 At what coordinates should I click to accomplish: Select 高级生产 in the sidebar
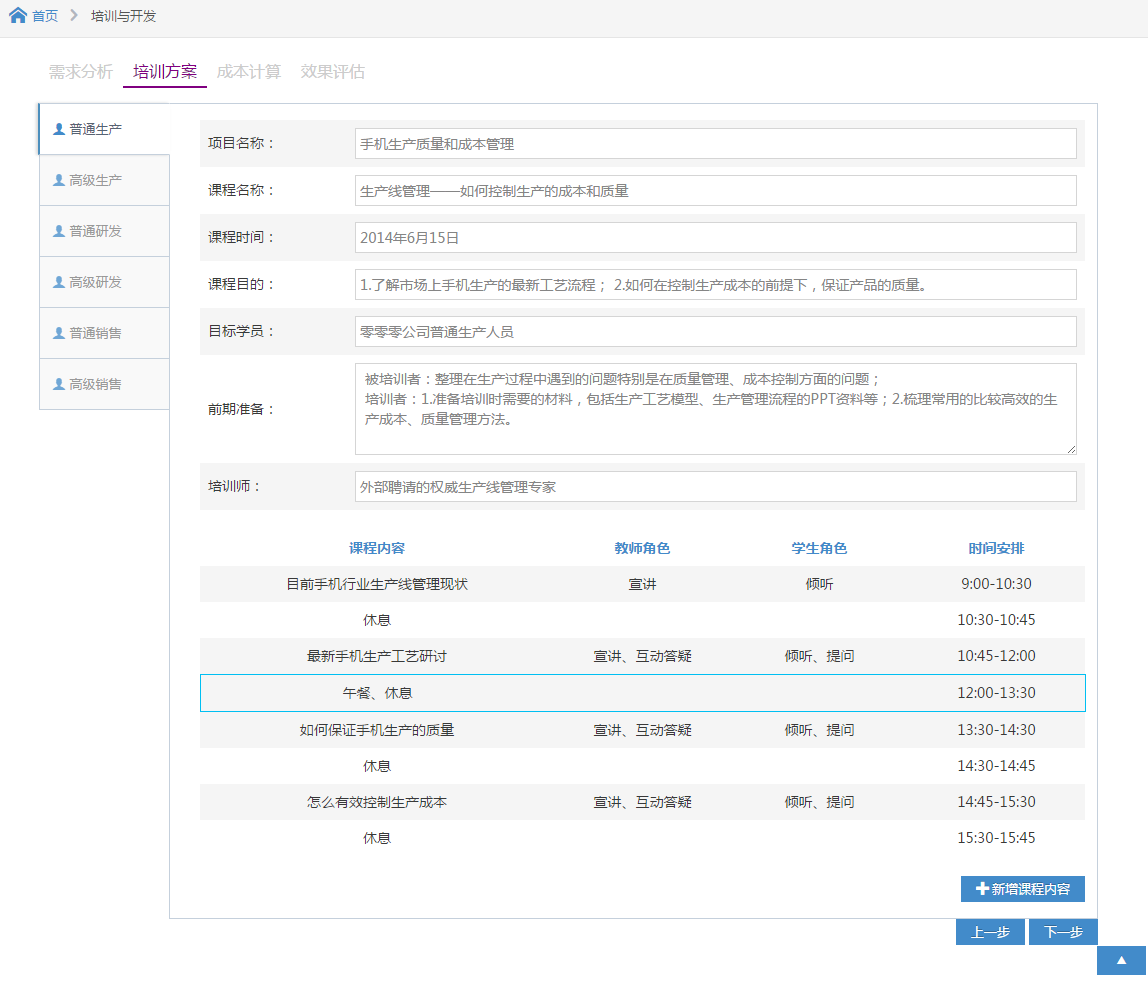104,180
